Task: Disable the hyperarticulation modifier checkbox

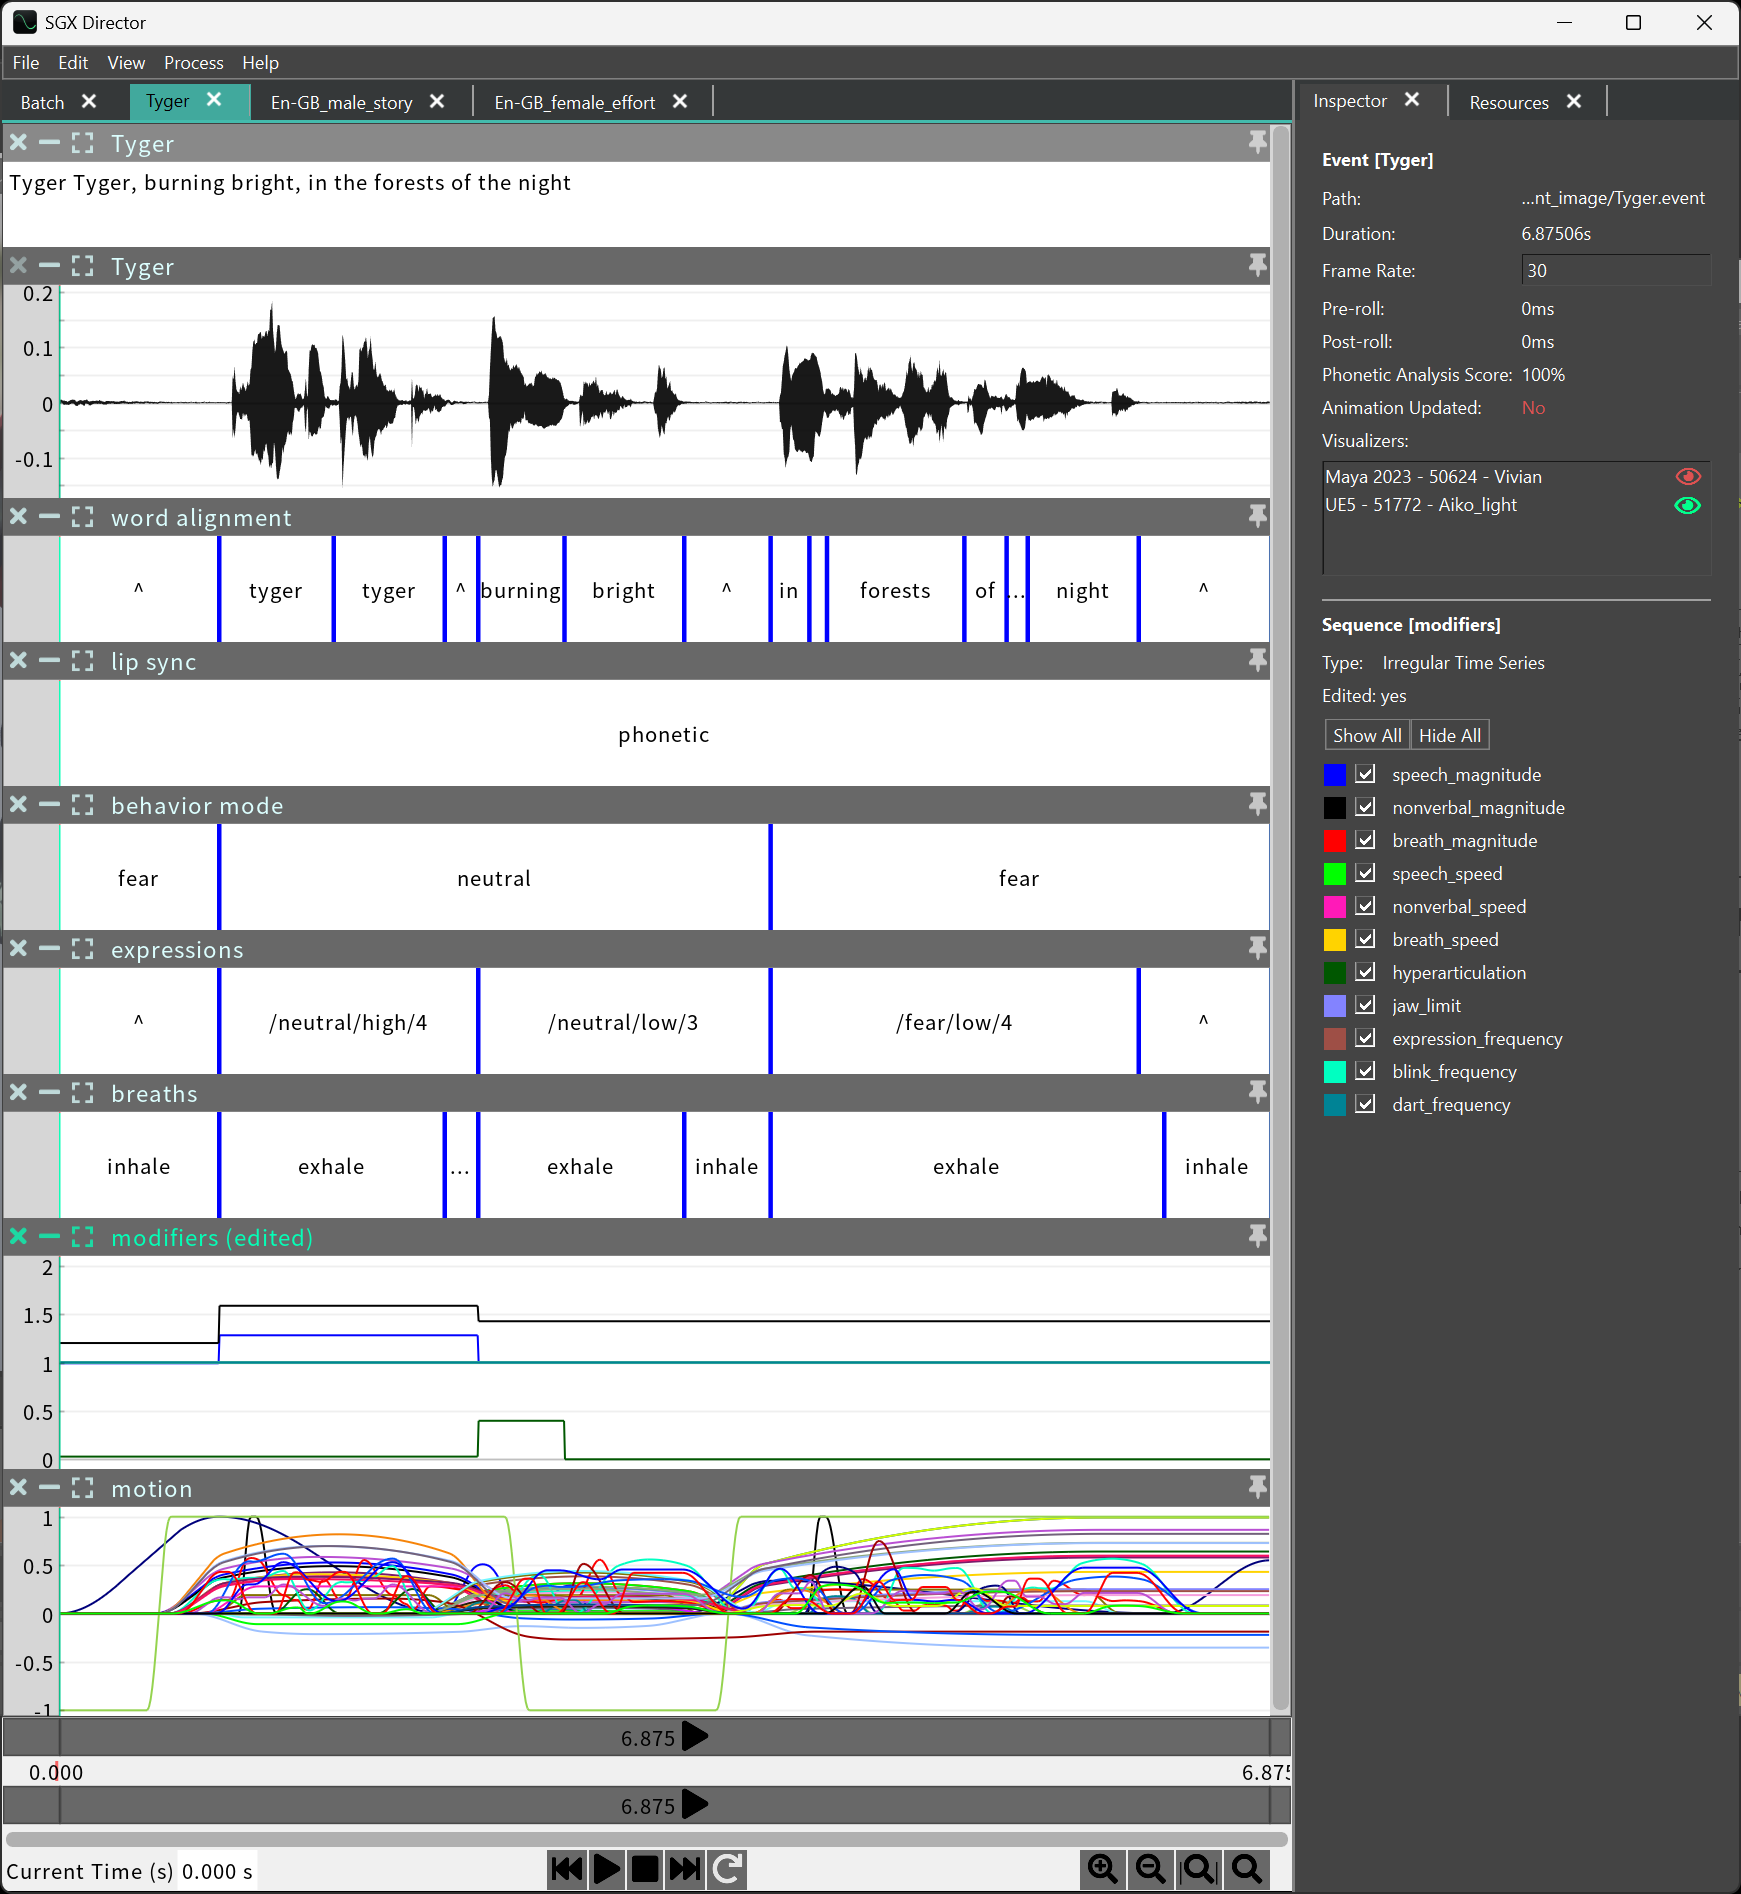Action: point(1365,973)
